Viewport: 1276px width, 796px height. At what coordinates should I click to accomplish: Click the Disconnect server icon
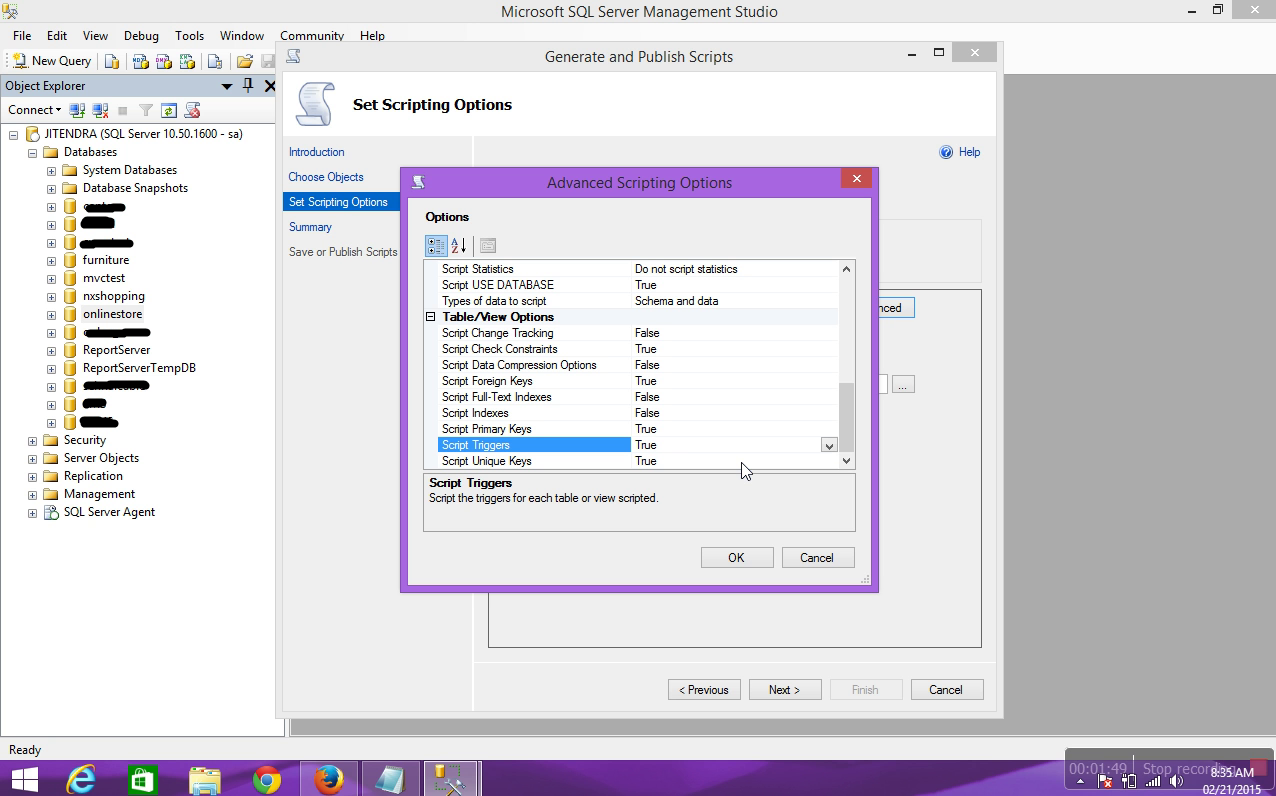click(x=100, y=110)
